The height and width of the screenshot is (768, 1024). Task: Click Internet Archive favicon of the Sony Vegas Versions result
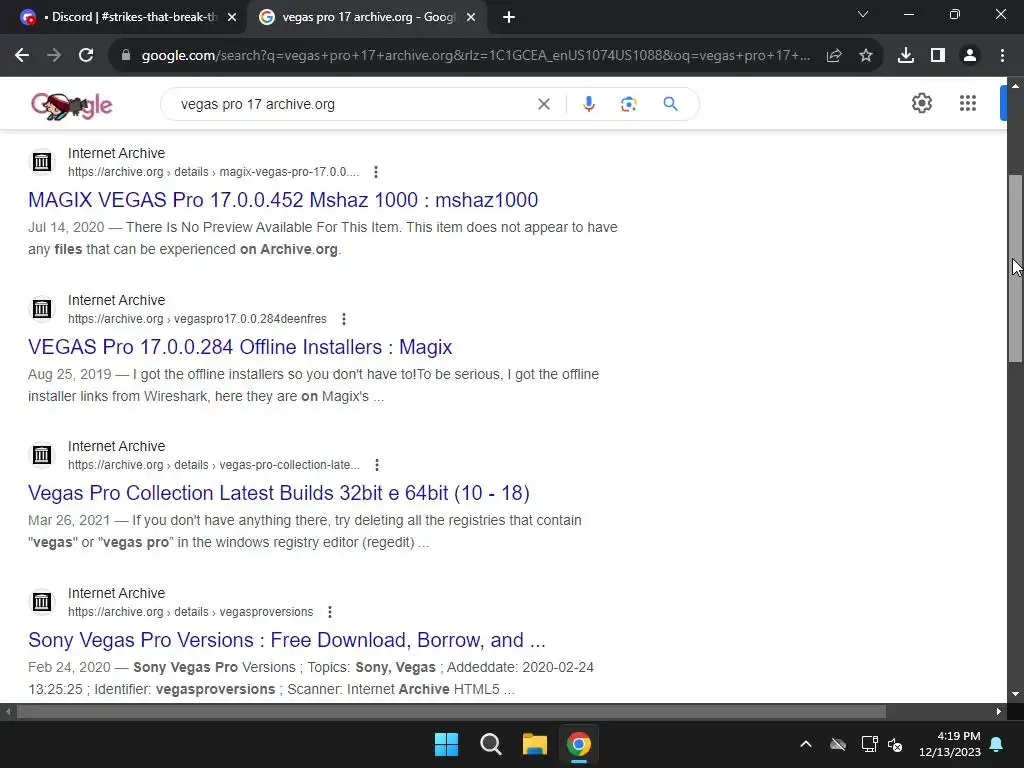coord(42,601)
